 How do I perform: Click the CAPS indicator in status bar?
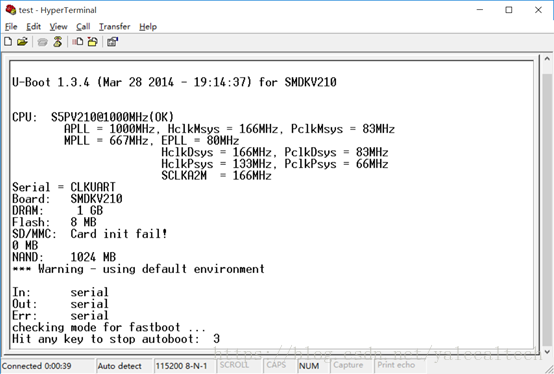[276, 365]
